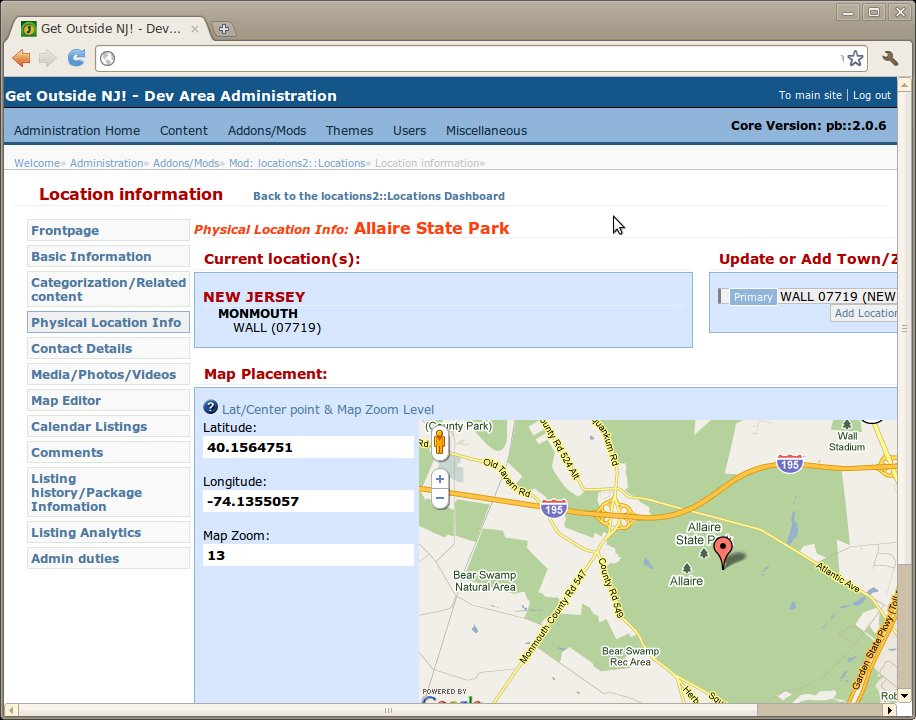Zoom in on the map
The width and height of the screenshot is (916, 720).
tap(439, 479)
